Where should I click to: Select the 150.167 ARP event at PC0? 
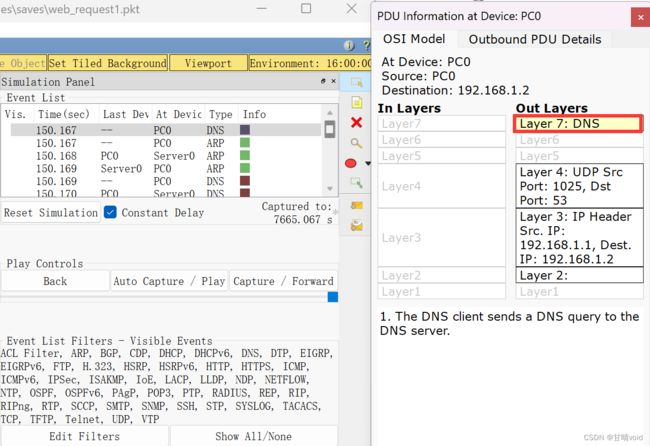click(x=166, y=143)
